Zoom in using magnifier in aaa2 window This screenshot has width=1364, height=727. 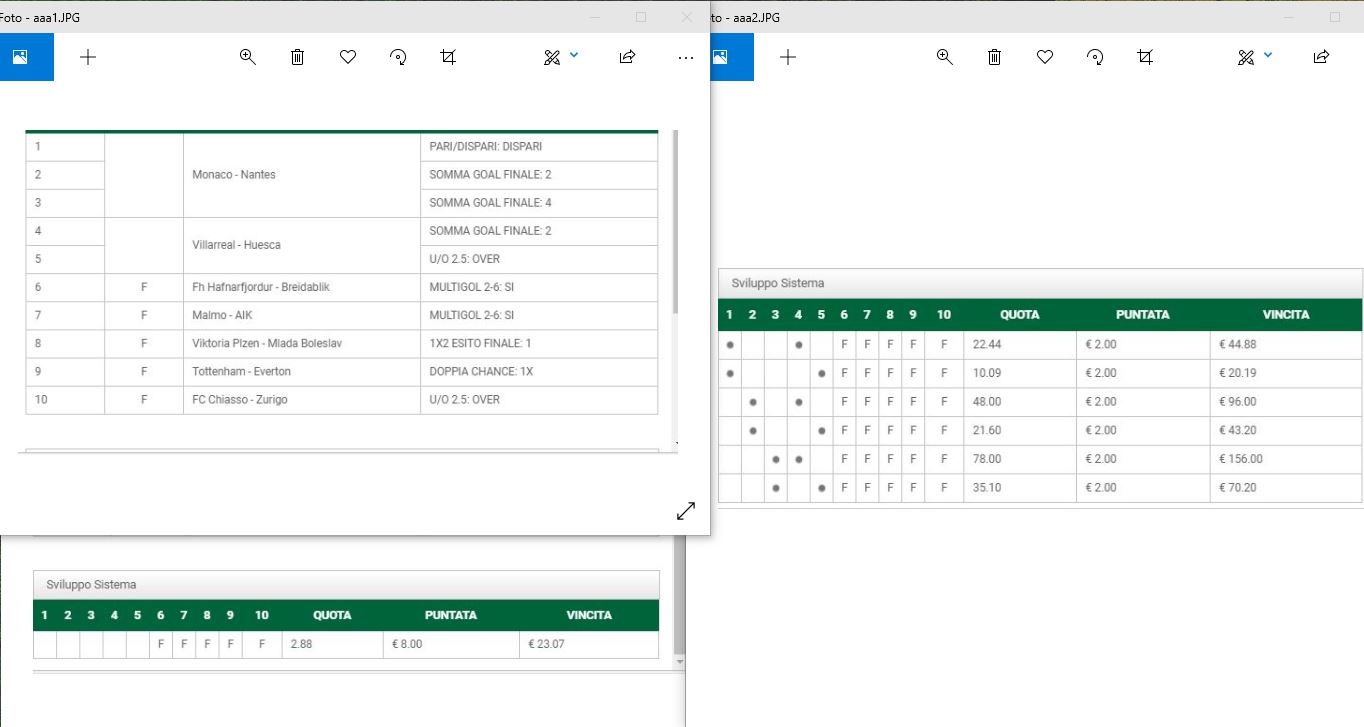(x=944, y=57)
